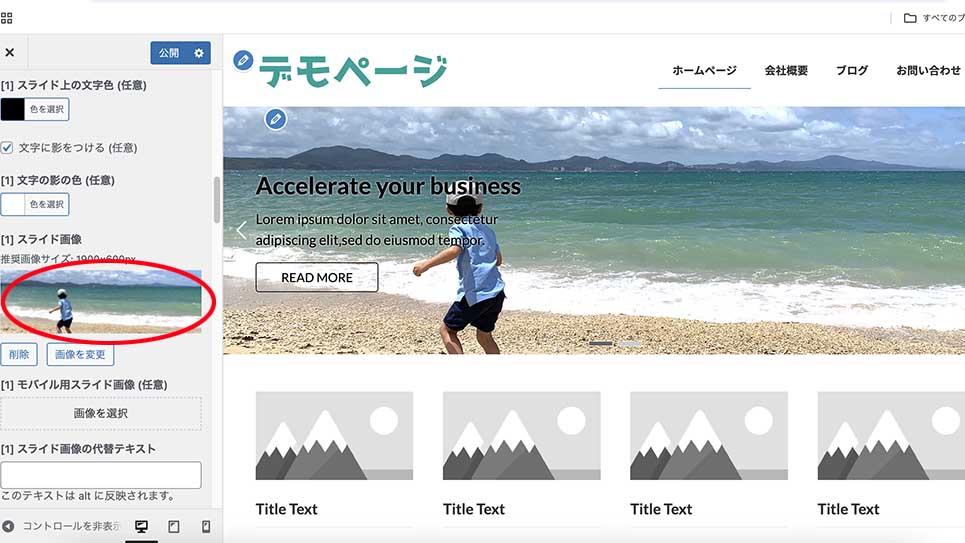Click the 公開 publish button

pyautogui.click(x=169, y=53)
